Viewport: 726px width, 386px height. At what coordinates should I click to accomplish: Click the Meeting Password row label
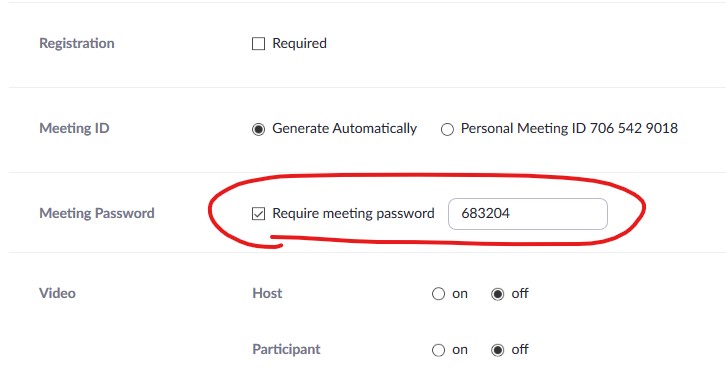pyautogui.click(x=97, y=213)
